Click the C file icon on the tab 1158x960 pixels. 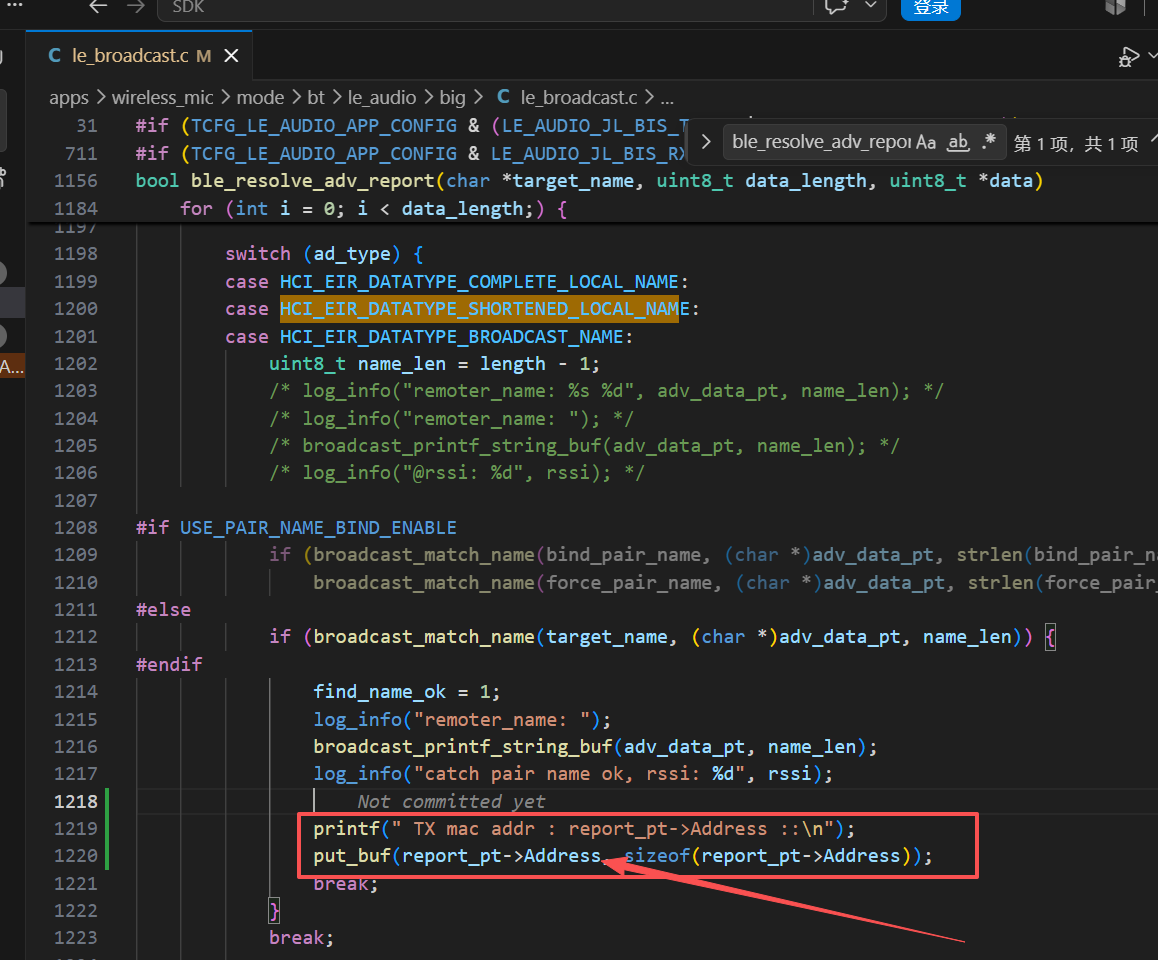[x=54, y=55]
